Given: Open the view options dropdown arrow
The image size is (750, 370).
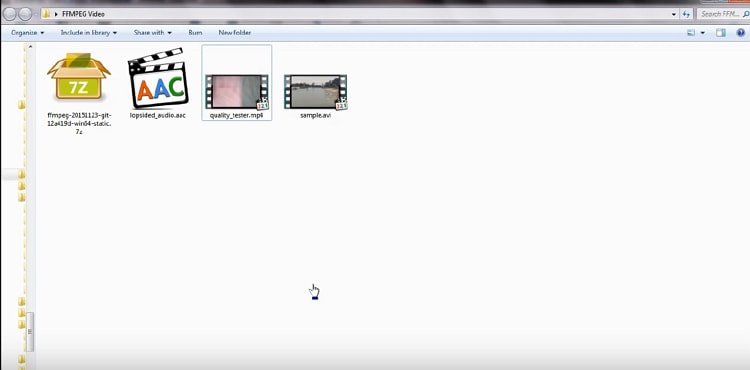Looking at the screenshot, I should 702,33.
